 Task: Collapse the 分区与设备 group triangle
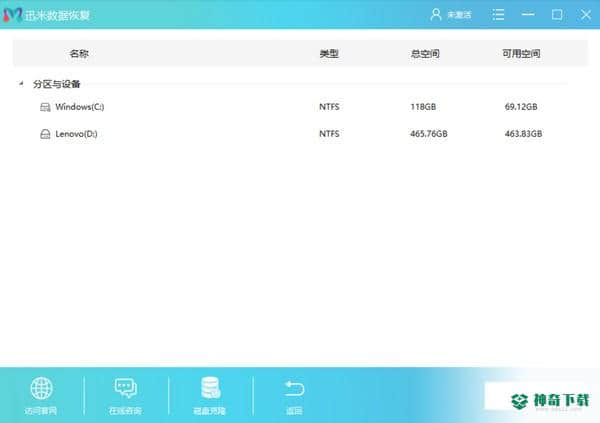21,83
